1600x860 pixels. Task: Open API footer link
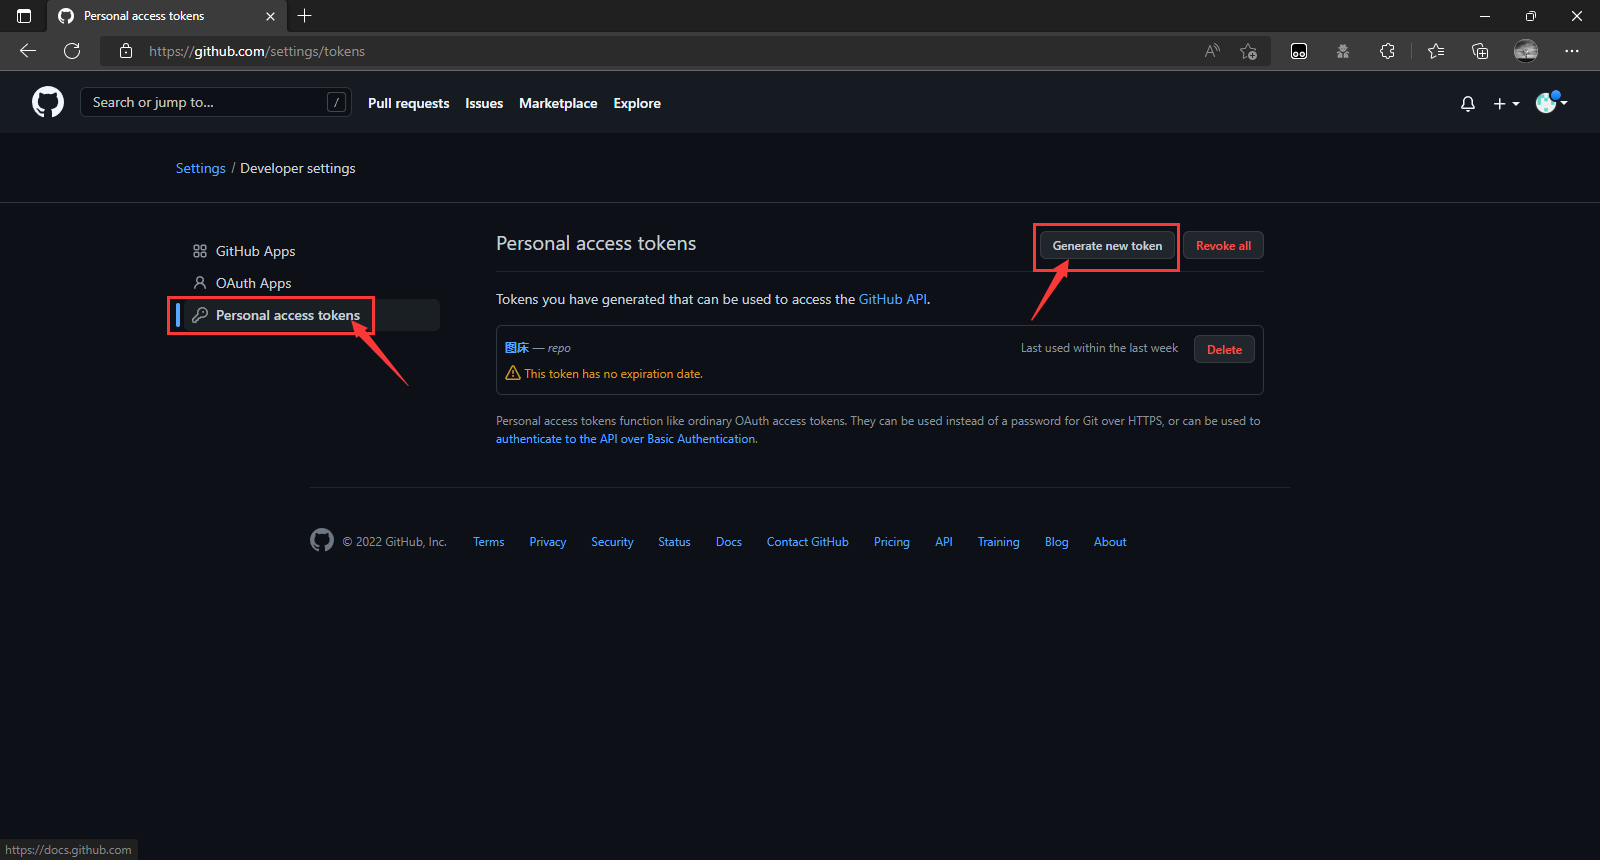tap(944, 542)
